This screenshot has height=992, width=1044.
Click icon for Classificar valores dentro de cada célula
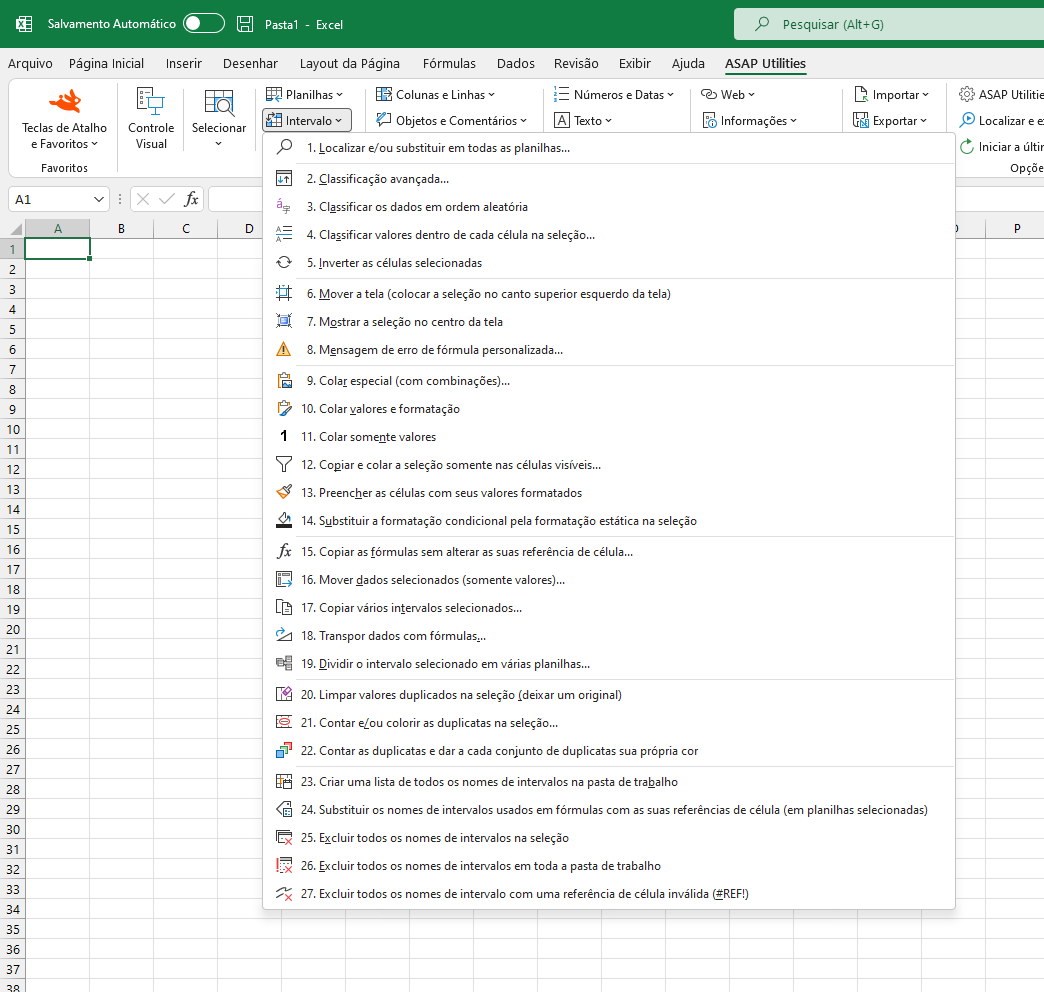click(x=284, y=234)
